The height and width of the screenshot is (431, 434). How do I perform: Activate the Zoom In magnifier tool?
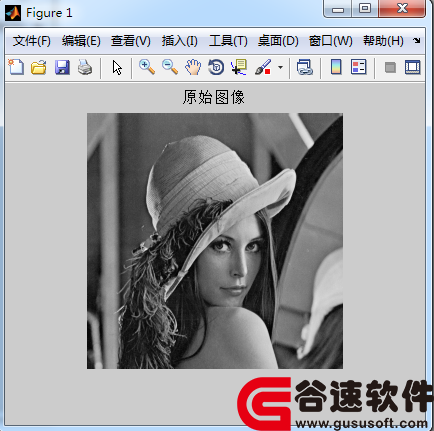click(x=147, y=67)
